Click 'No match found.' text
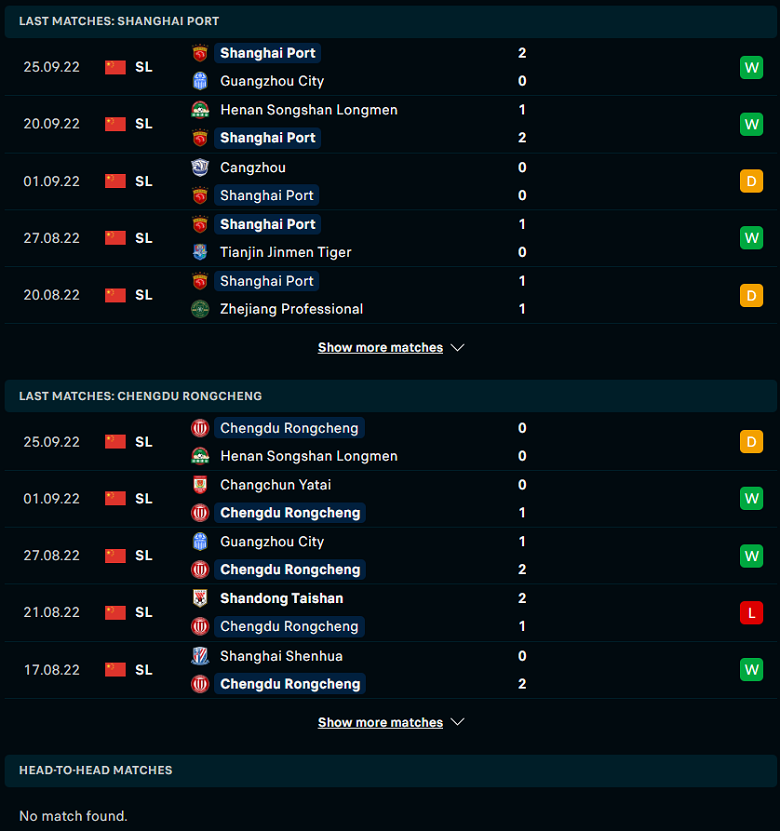 73,816
